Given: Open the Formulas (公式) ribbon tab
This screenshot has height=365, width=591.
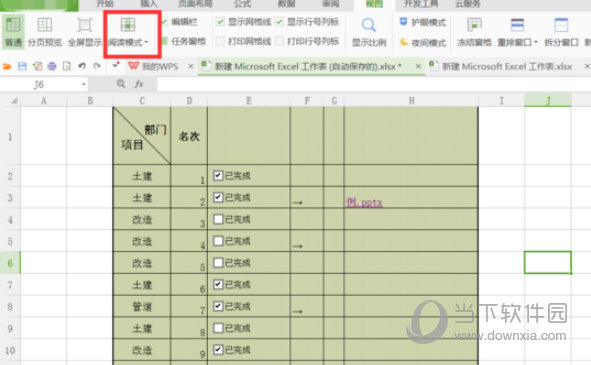Looking at the screenshot, I should (x=242, y=4).
